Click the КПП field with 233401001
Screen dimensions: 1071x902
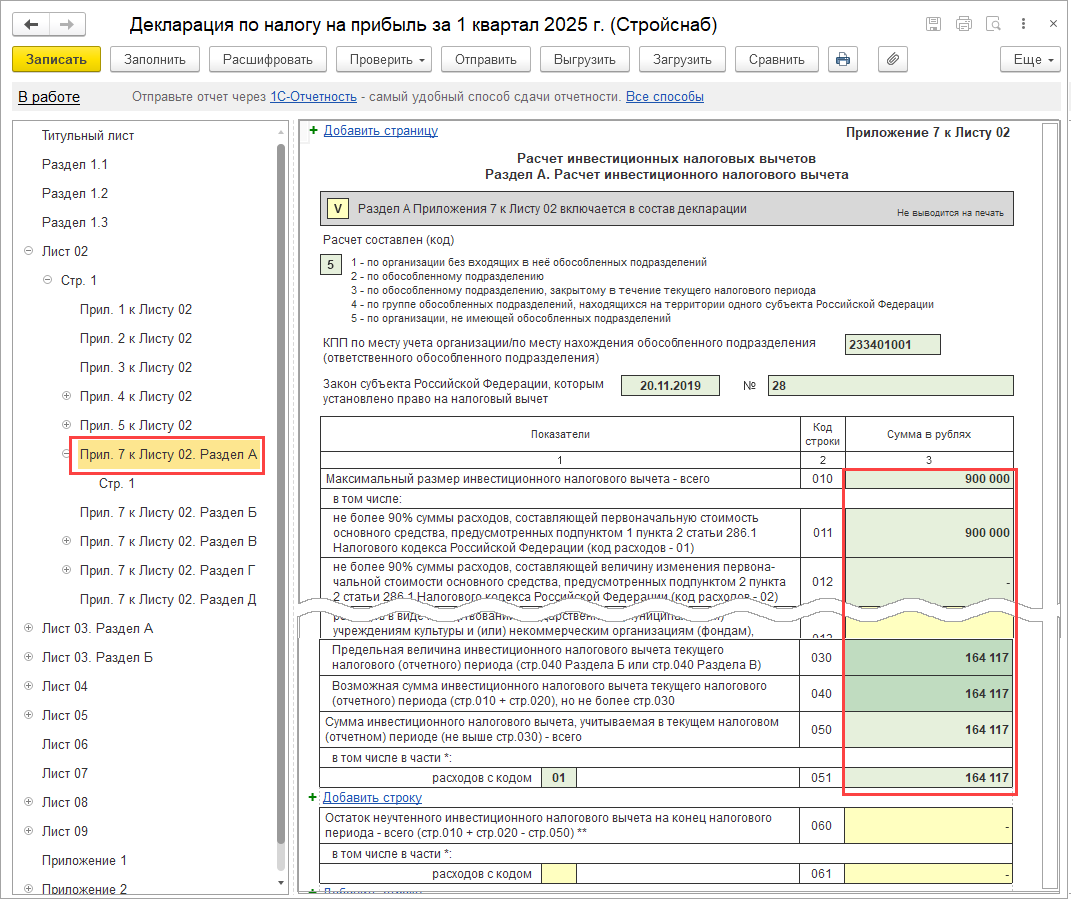point(892,345)
